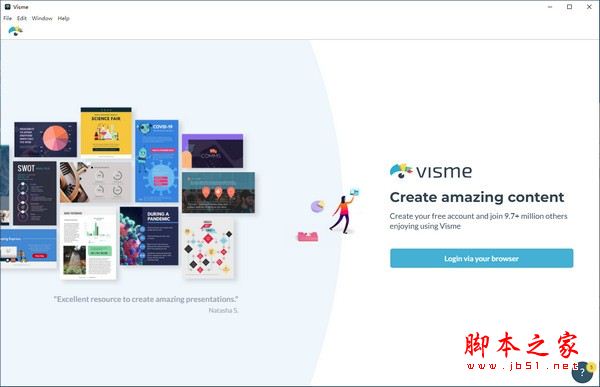600x387 pixels.
Task: Close the Visme window
Action: (x=589, y=7)
